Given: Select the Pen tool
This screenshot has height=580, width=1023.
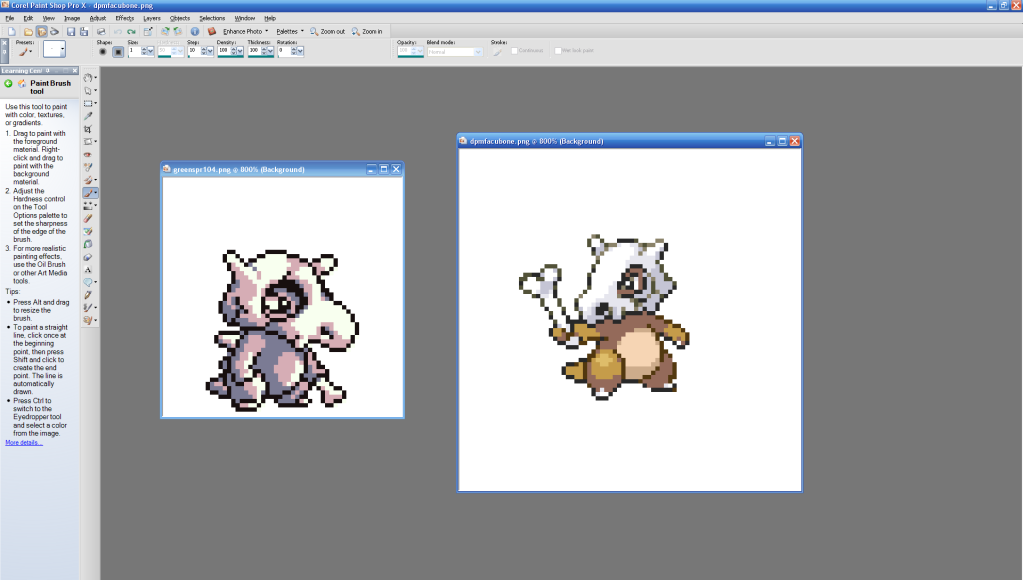Looking at the screenshot, I should coord(88,295).
